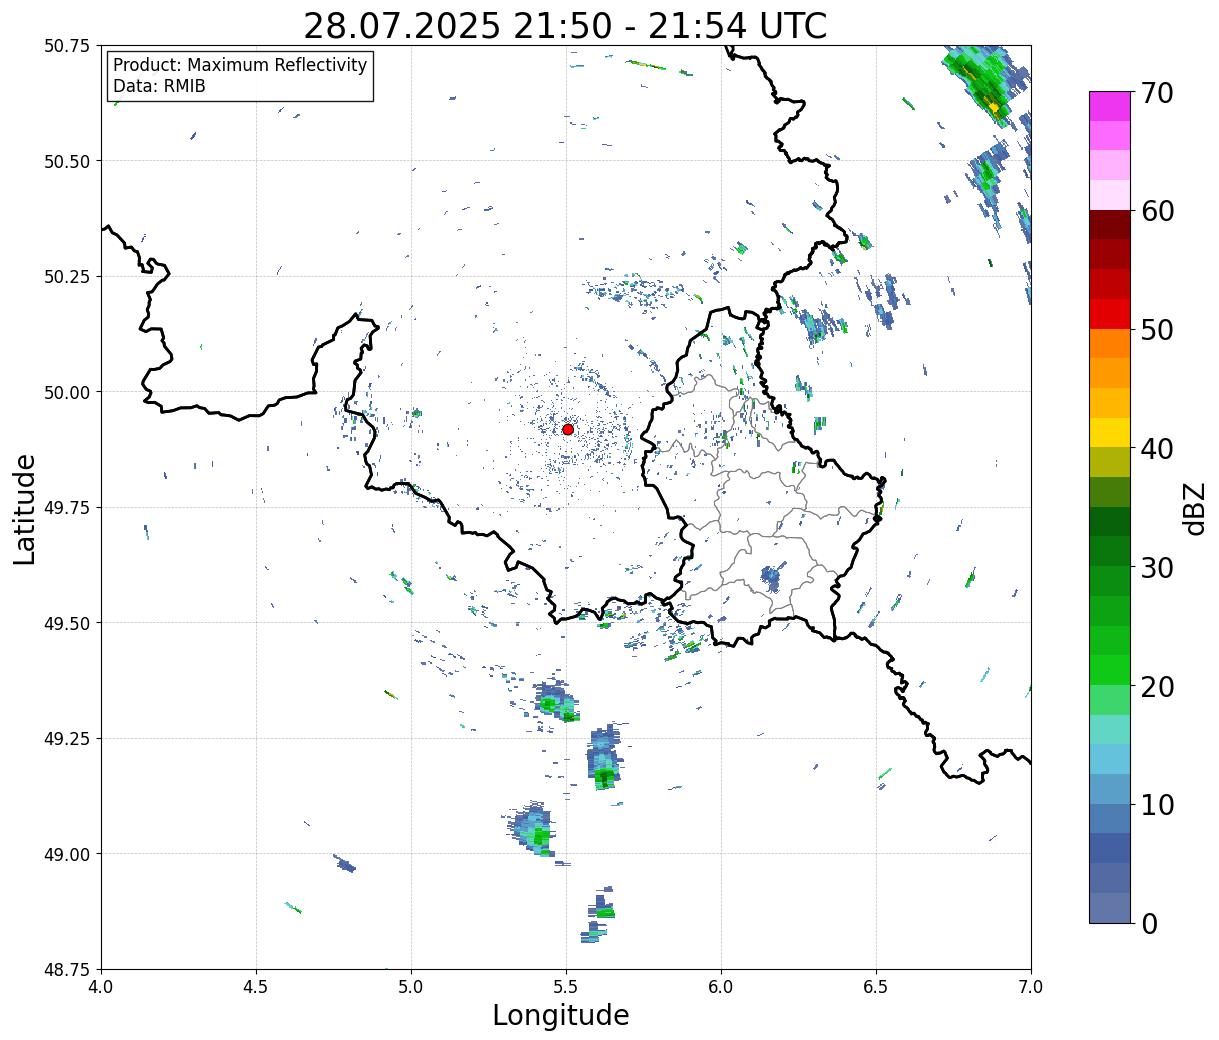Click the latitude tick label 50.75
1219x1040 pixels.
pos(67,46)
